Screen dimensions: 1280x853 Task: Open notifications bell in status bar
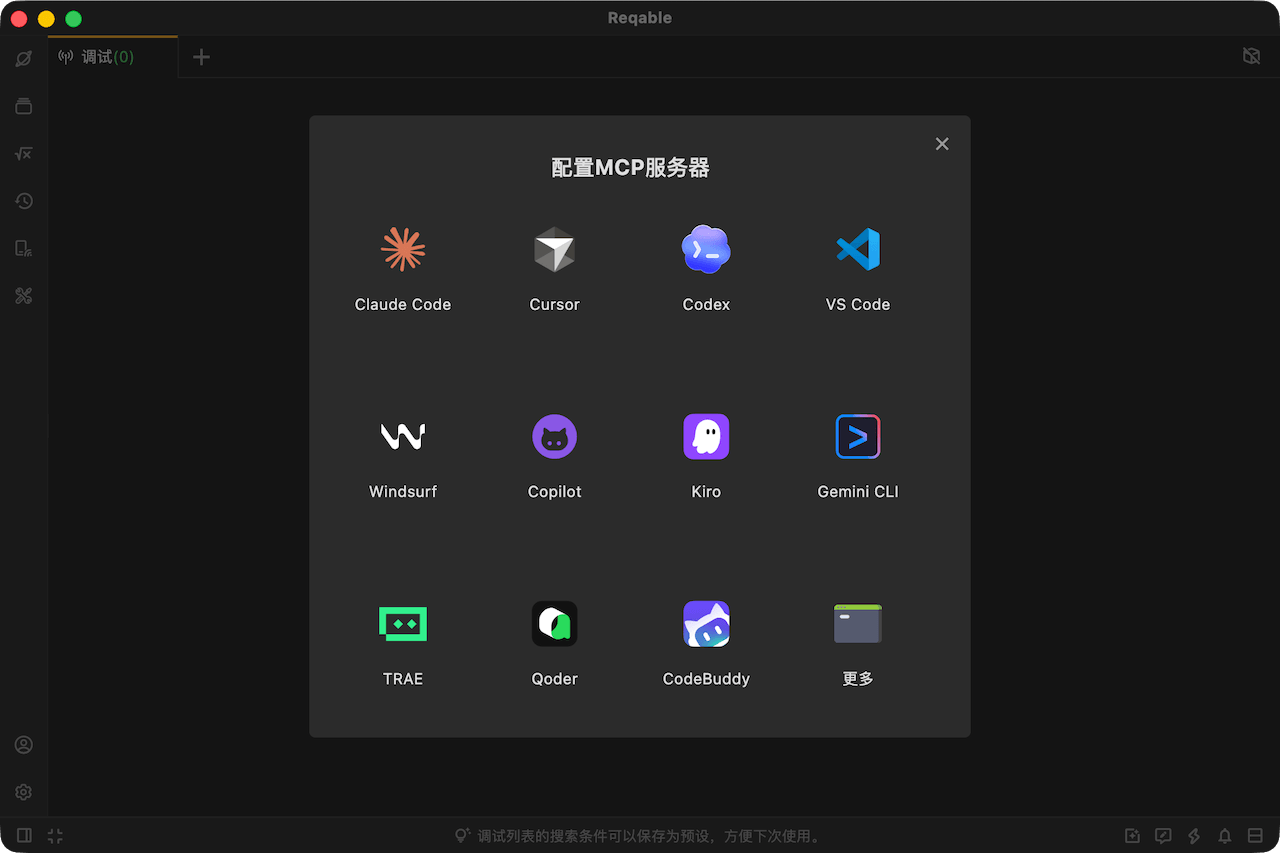coord(1225,836)
